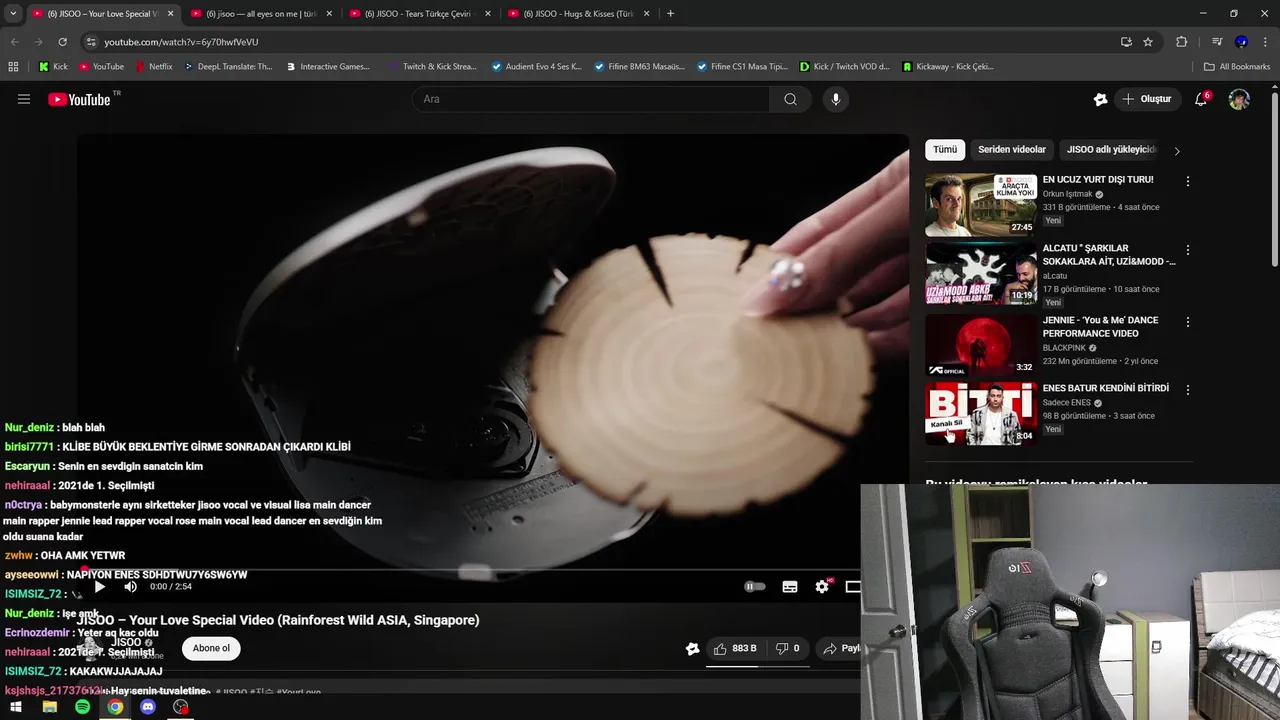Open the Chrome apps grid
This screenshot has width=1280, height=720.
(13, 67)
